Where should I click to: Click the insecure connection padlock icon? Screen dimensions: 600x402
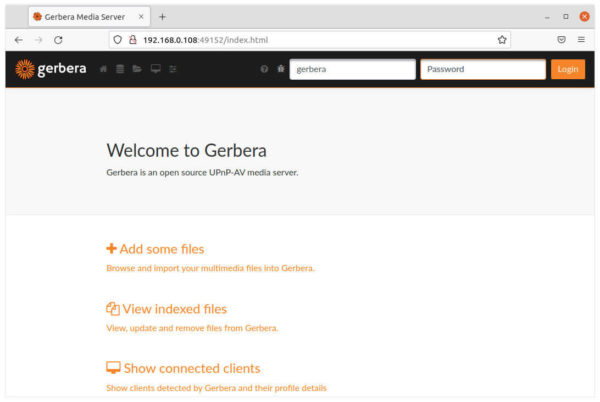tap(132, 40)
